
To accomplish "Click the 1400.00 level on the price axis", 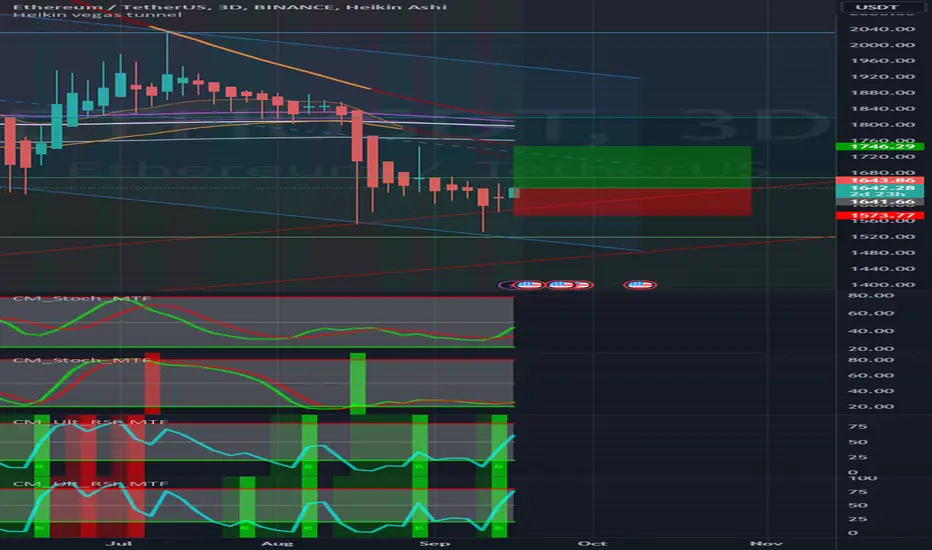I will coord(882,285).
